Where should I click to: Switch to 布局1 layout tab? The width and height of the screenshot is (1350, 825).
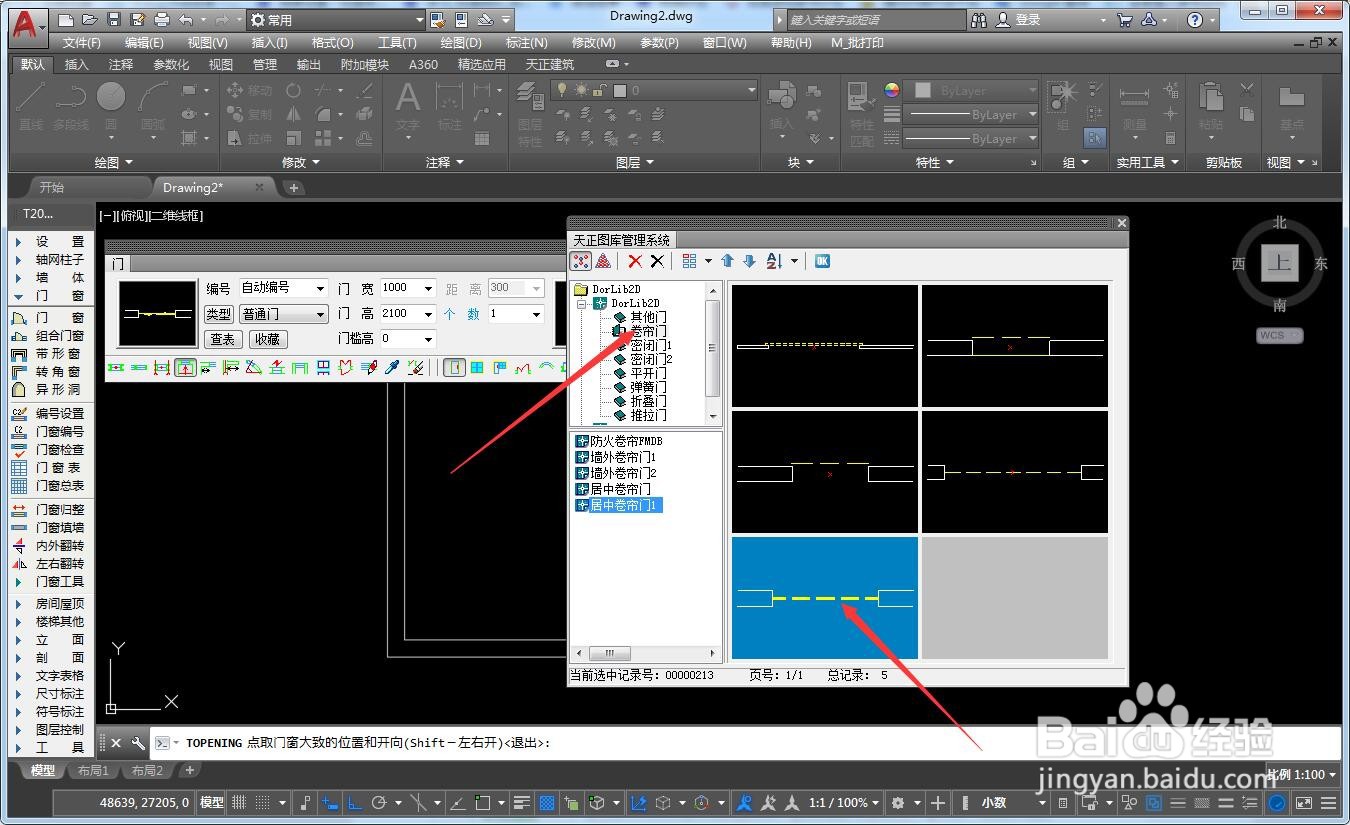click(92, 771)
